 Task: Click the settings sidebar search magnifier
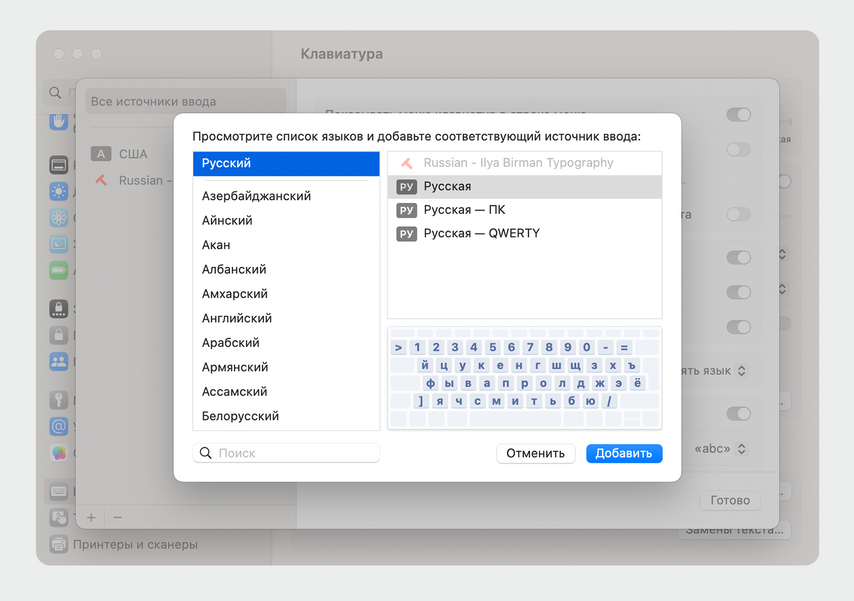55,93
